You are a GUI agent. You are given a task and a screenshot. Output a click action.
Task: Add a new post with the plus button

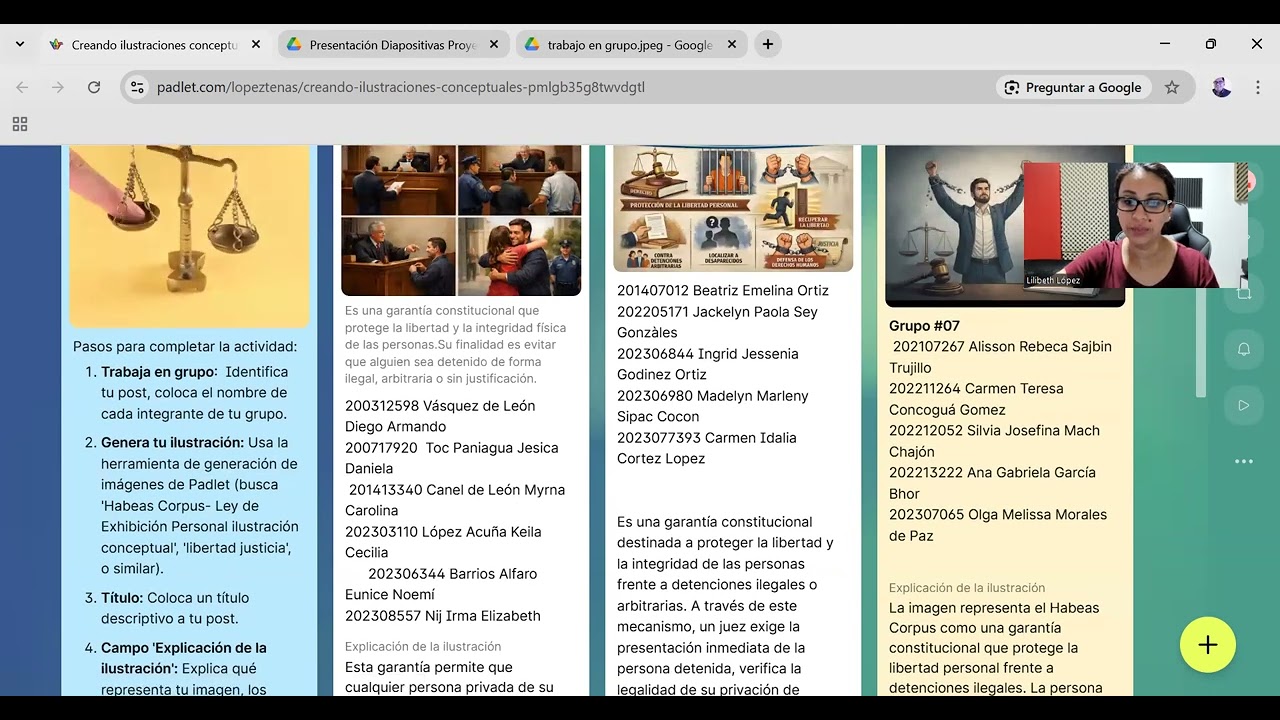pyautogui.click(x=1208, y=645)
